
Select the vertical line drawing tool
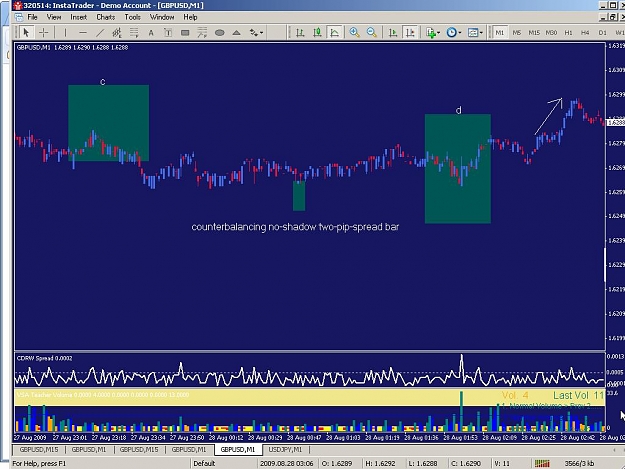click(65, 33)
